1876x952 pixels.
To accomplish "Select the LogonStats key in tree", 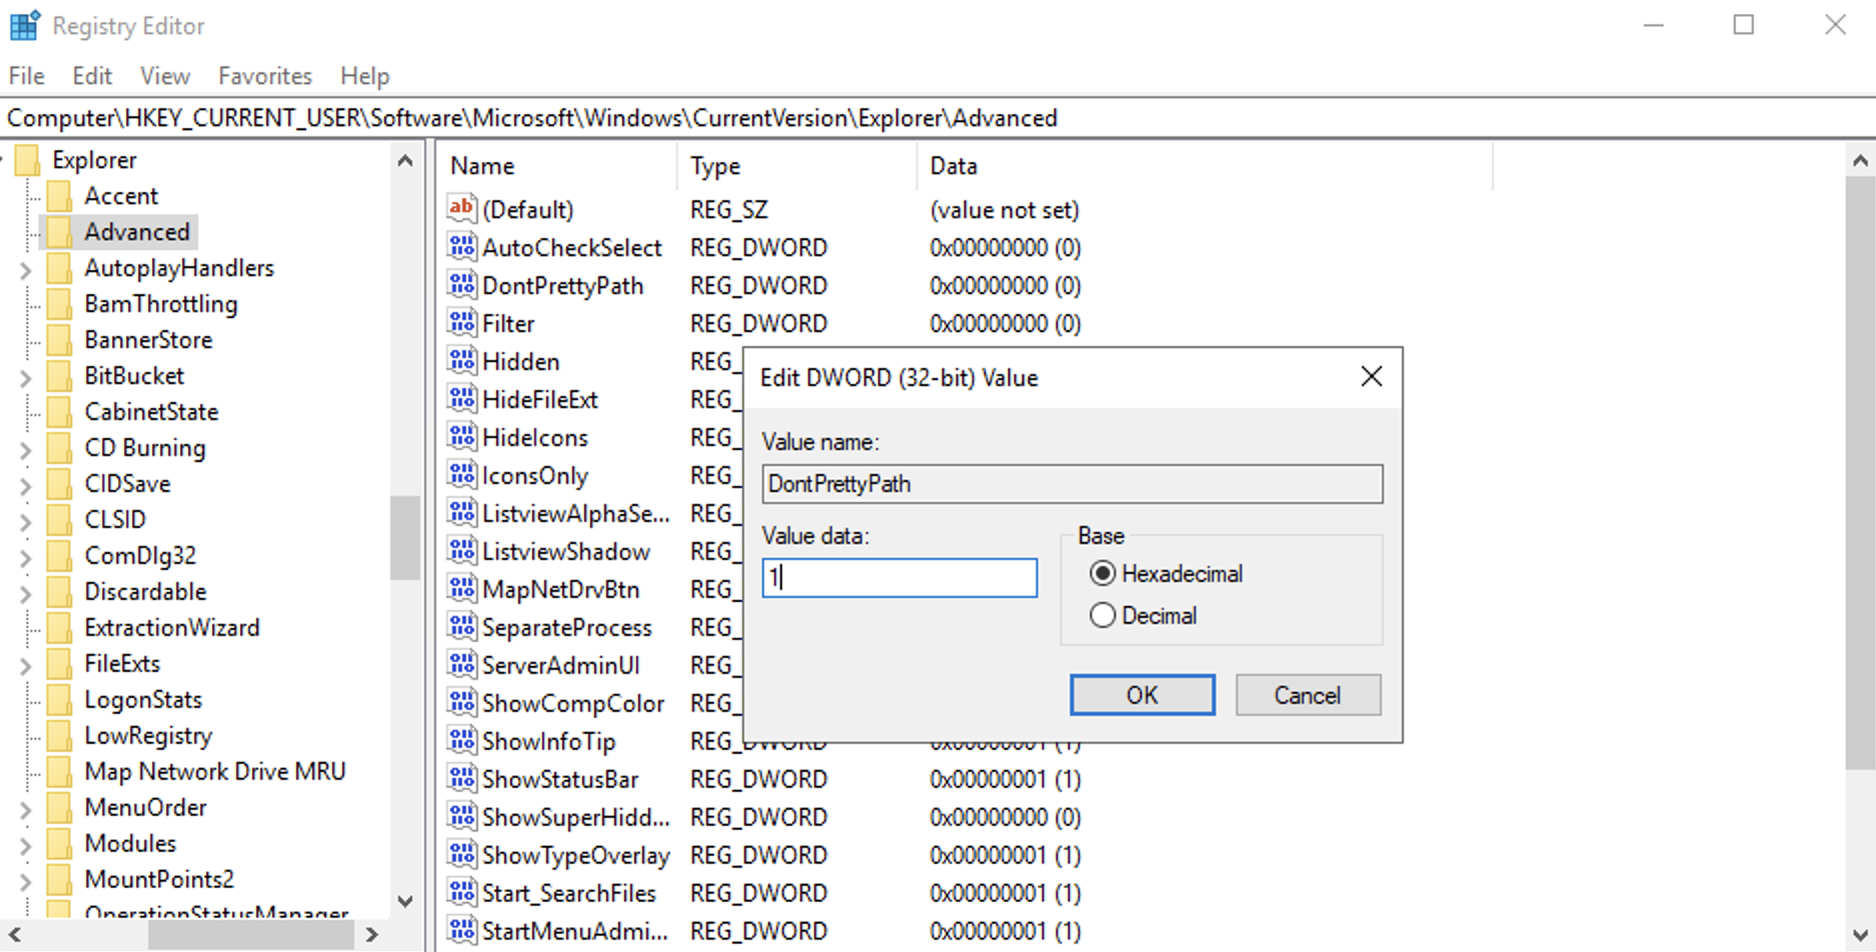I will tap(143, 700).
